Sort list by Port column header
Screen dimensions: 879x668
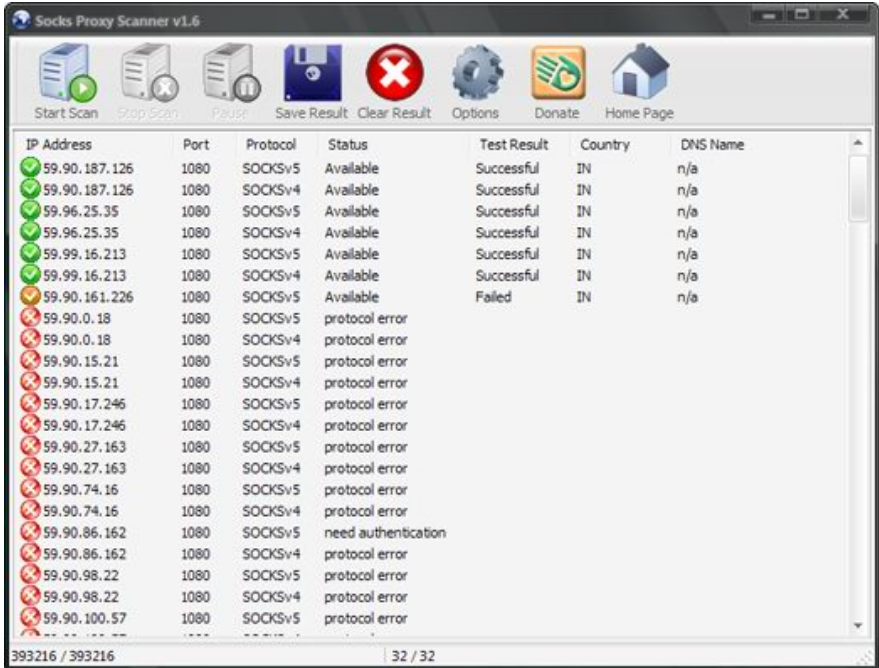point(196,145)
